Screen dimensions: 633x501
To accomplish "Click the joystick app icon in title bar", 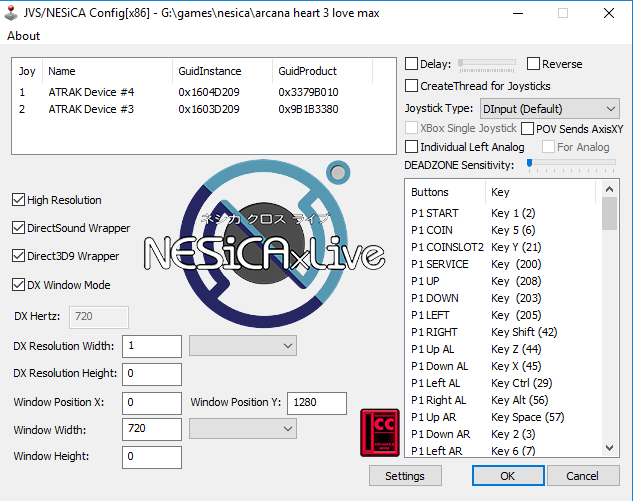I will point(11,13).
